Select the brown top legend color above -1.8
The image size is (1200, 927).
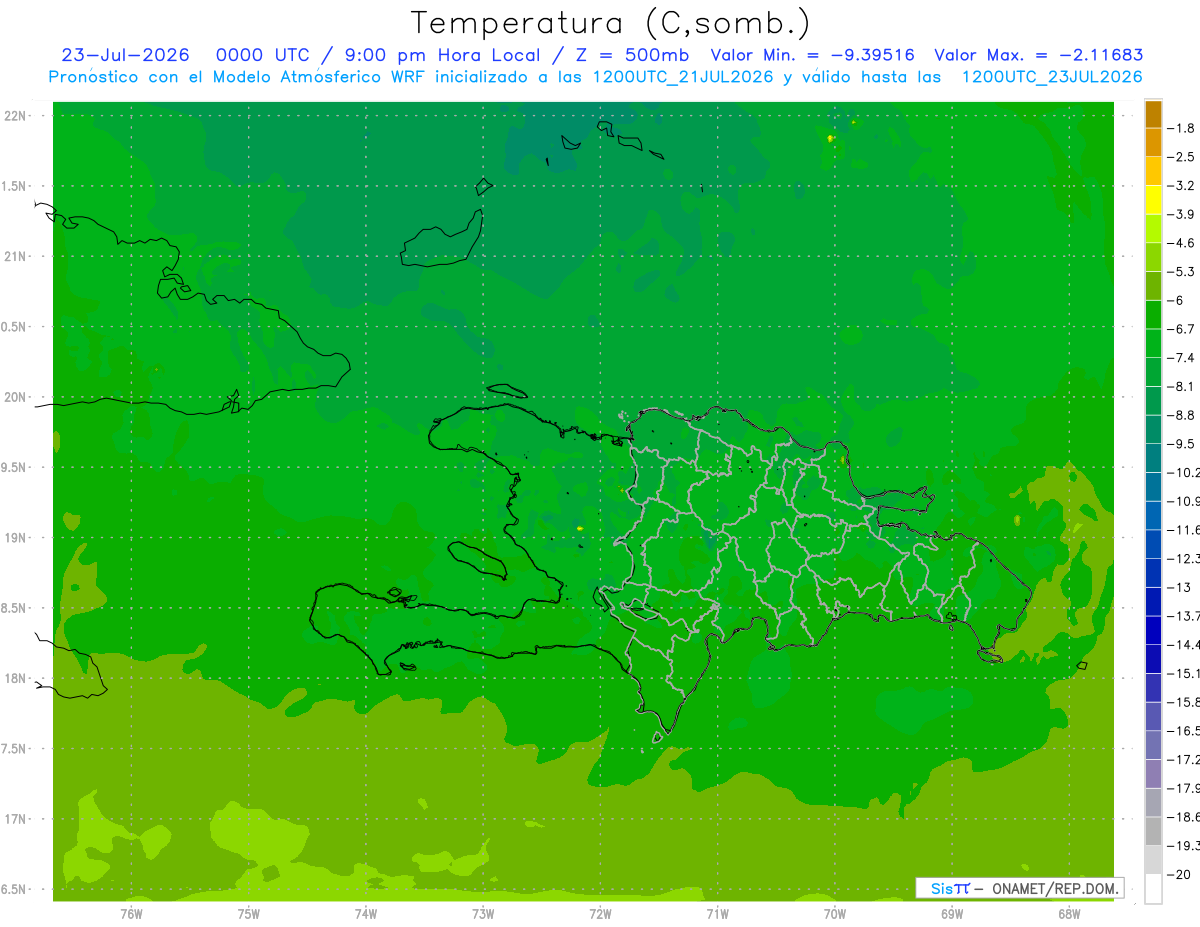[x=1153, y=114]
